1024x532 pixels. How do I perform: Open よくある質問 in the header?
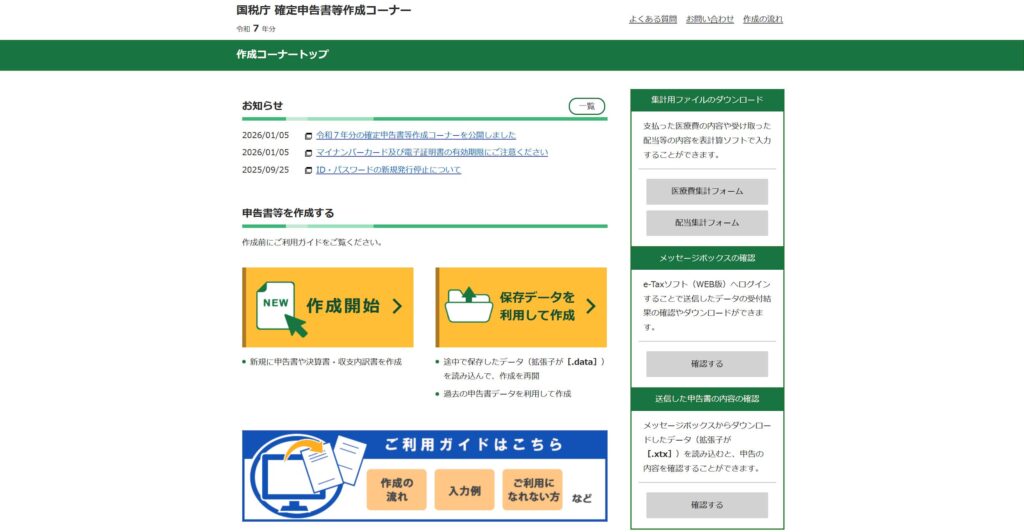tap(652, 19)
